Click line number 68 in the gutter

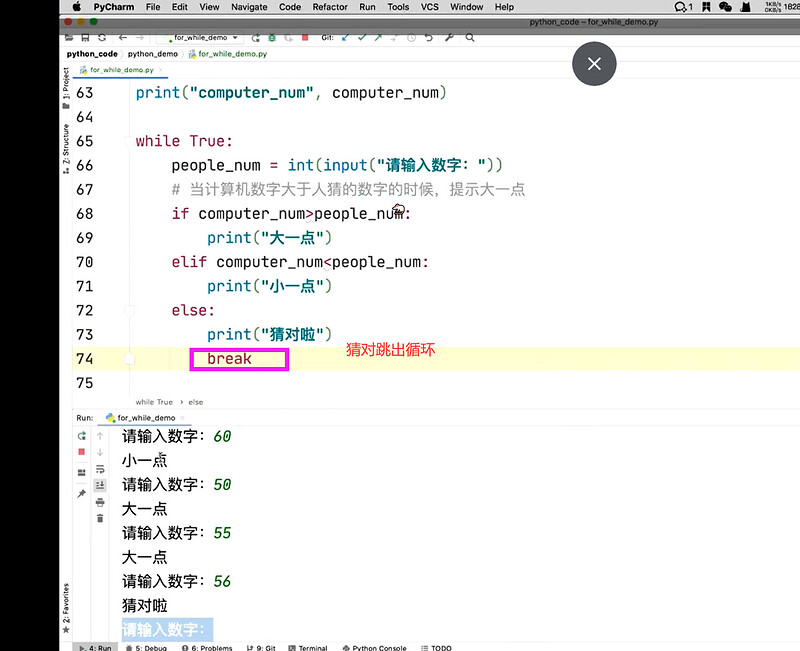(x=85, y=214)
